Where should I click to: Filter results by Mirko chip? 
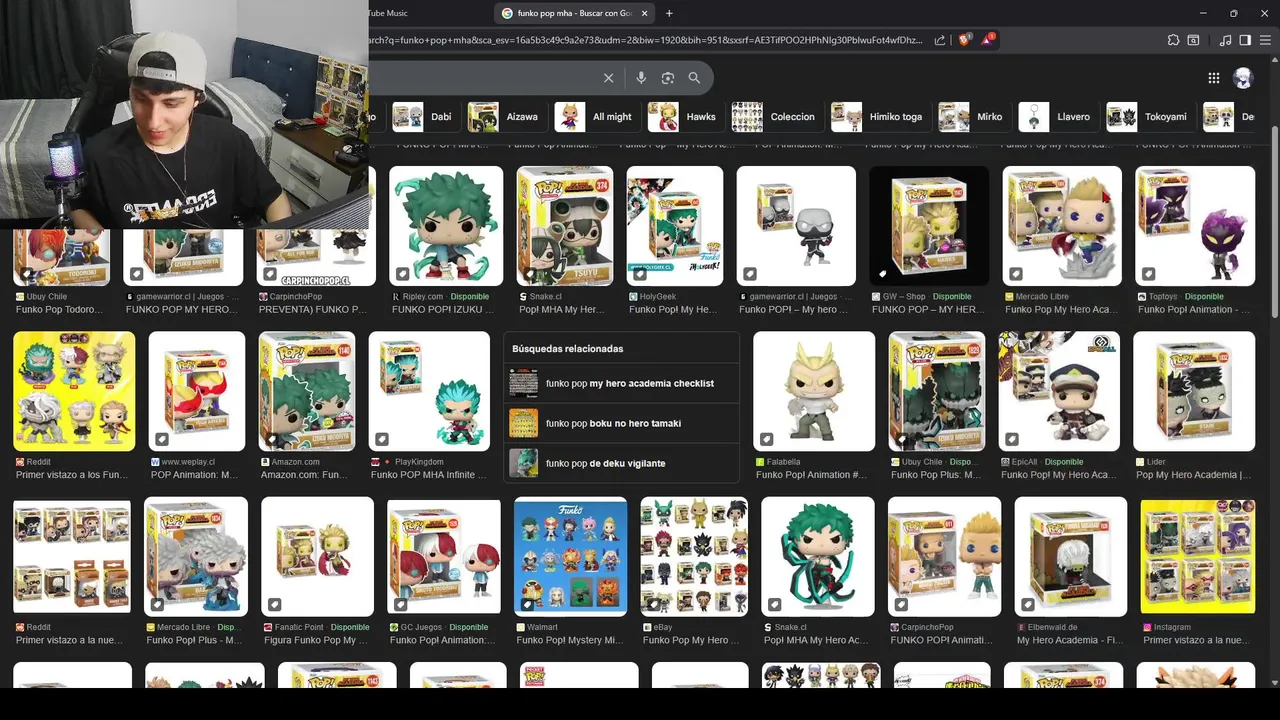tap(971, 117)
